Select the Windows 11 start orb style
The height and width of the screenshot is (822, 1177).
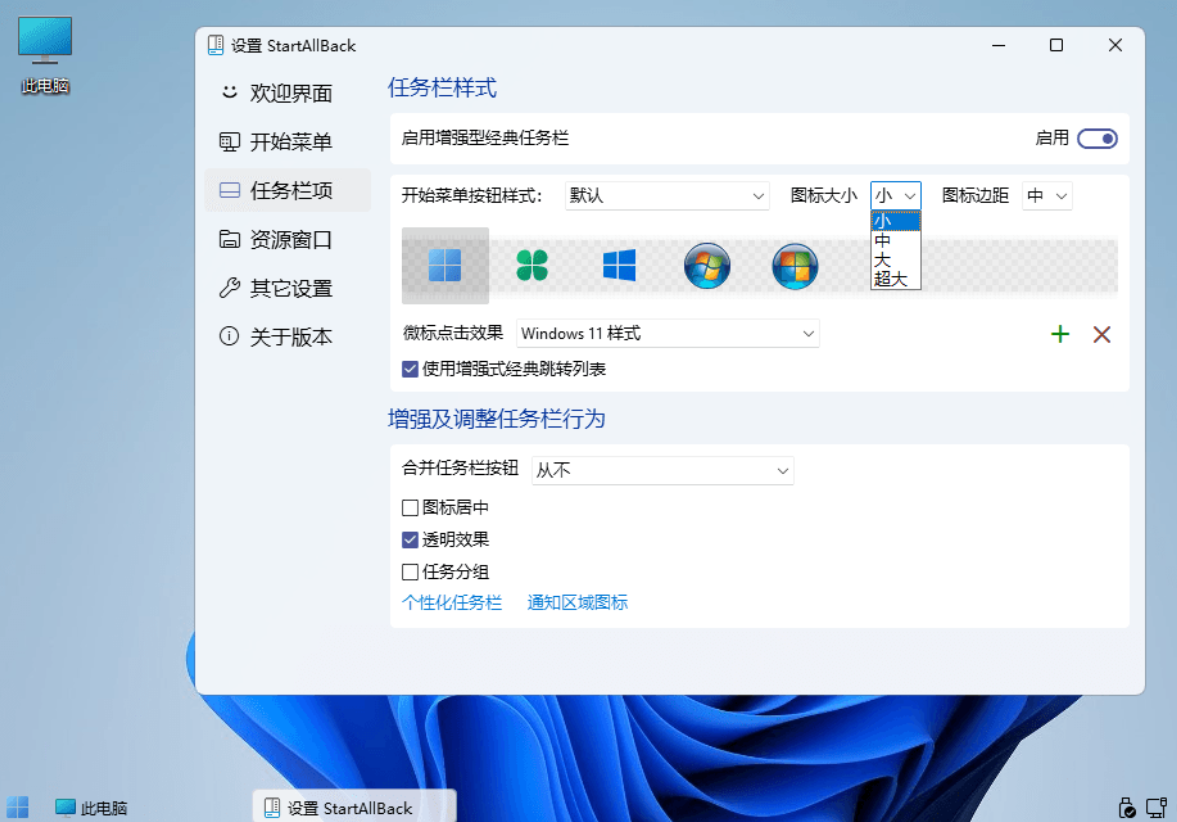click(444, 266)
